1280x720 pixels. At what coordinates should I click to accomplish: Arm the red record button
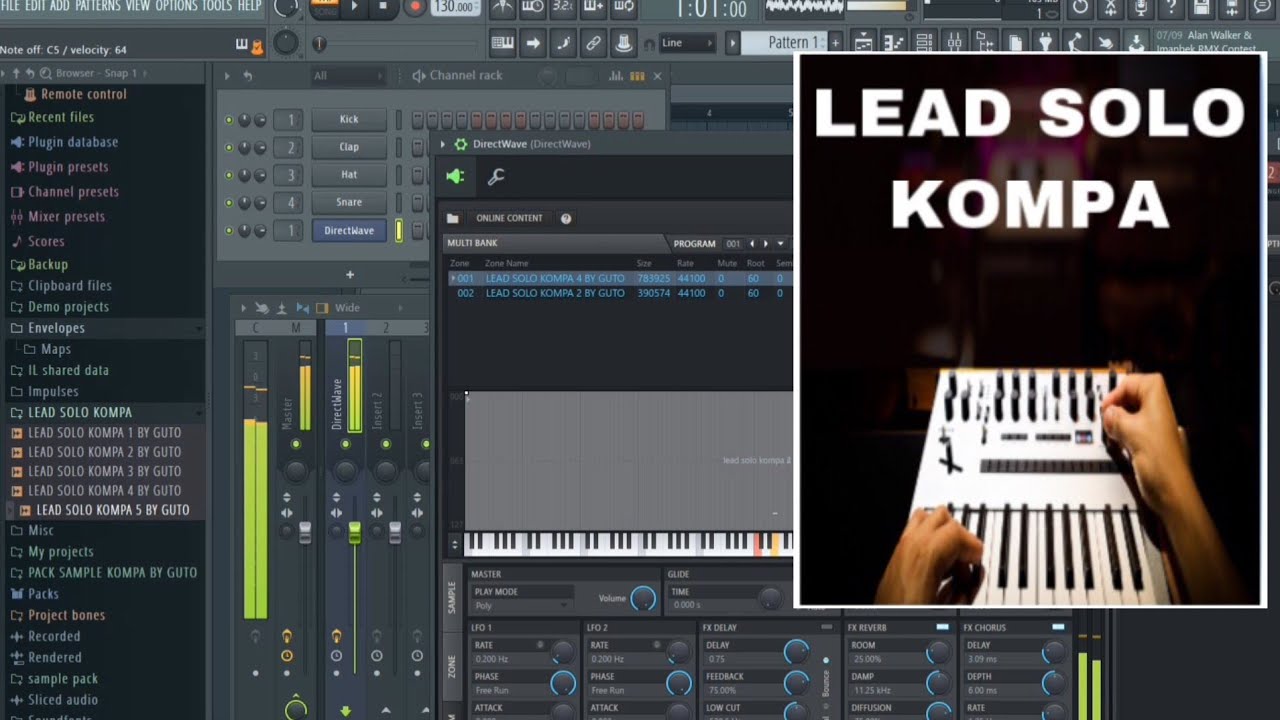coord(415,7)
